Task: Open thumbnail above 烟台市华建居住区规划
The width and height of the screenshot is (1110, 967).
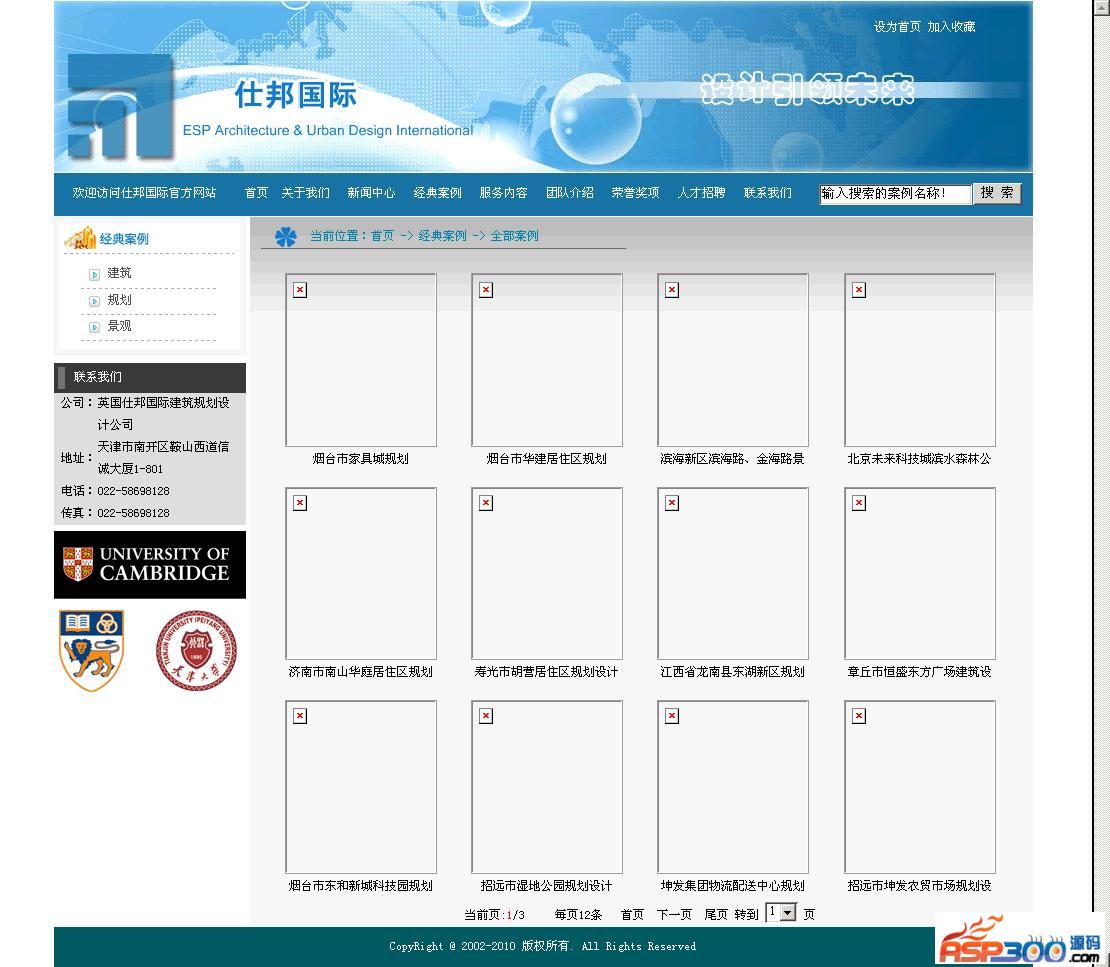Action: [x=547, y=360]
